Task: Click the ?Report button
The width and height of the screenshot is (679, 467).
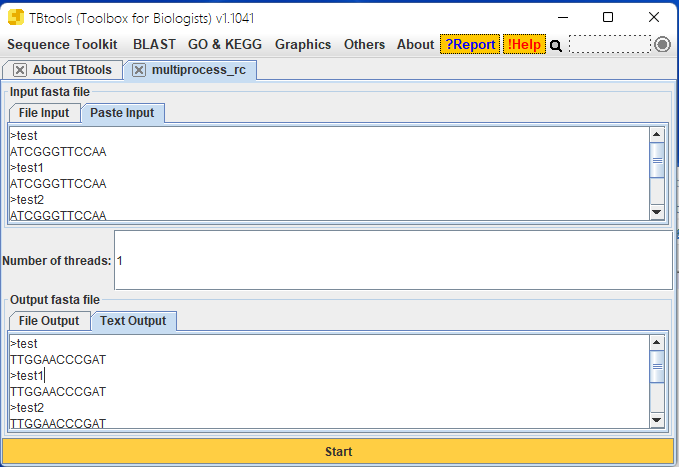Action: tap(470, 44)
